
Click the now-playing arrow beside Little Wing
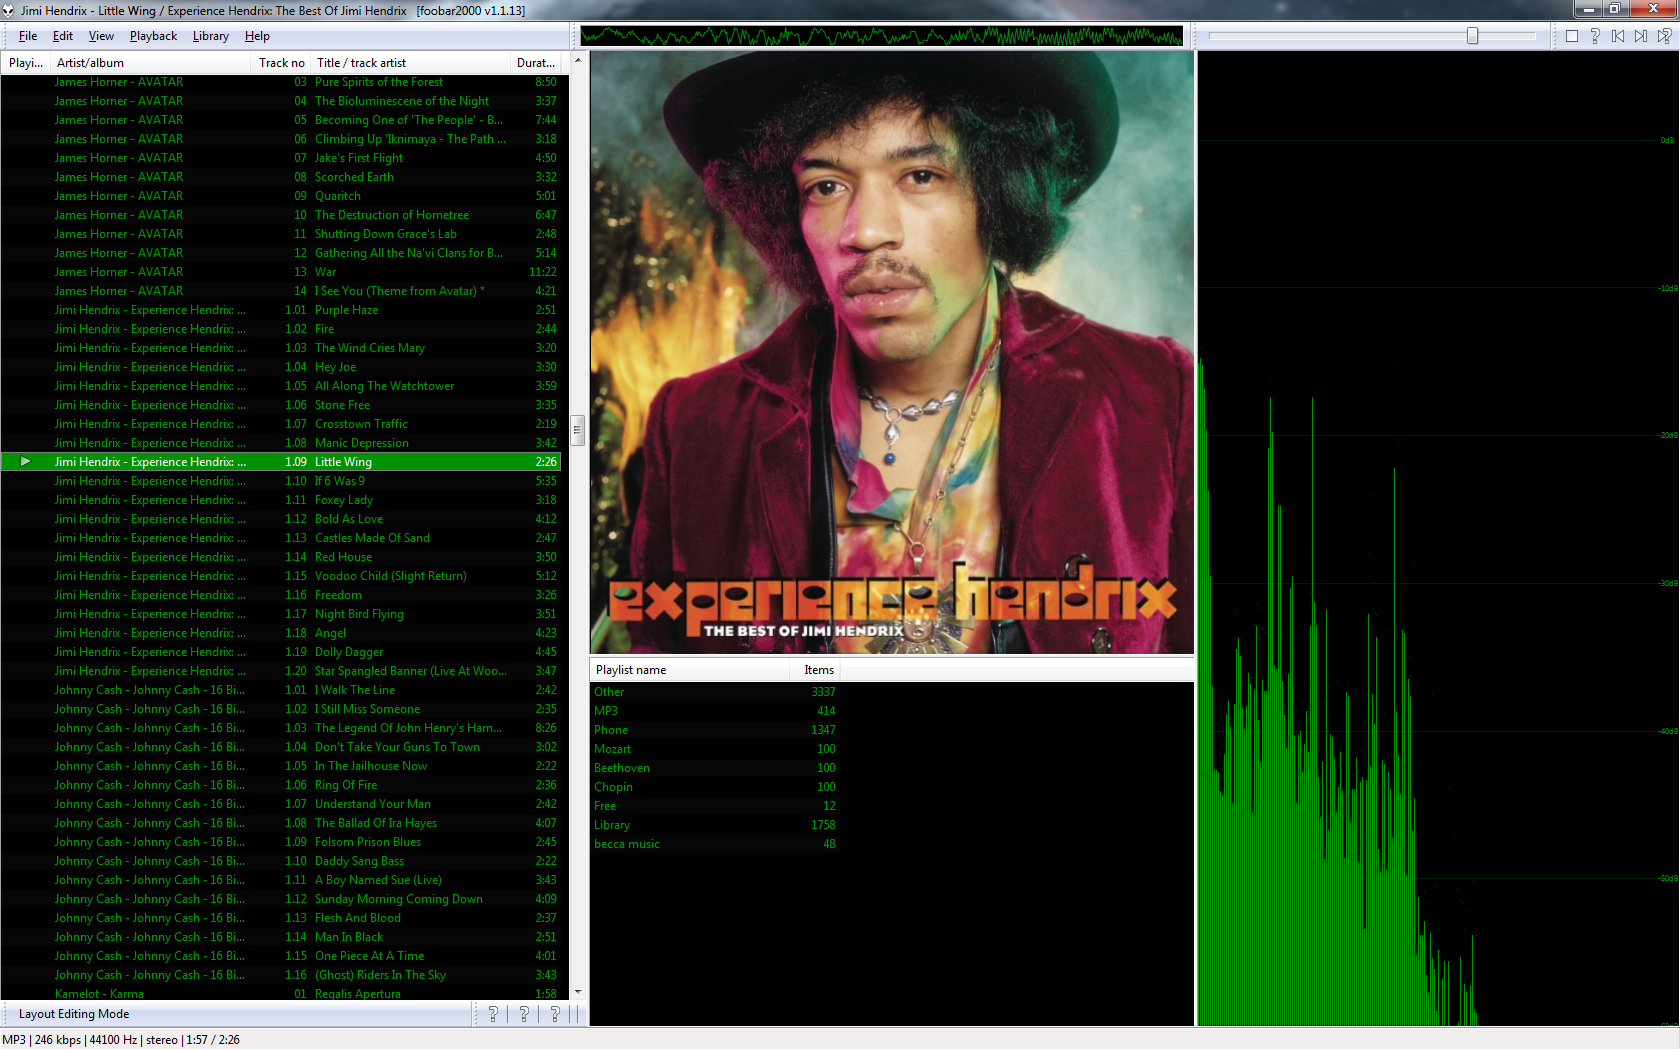[x=25, y=462]
